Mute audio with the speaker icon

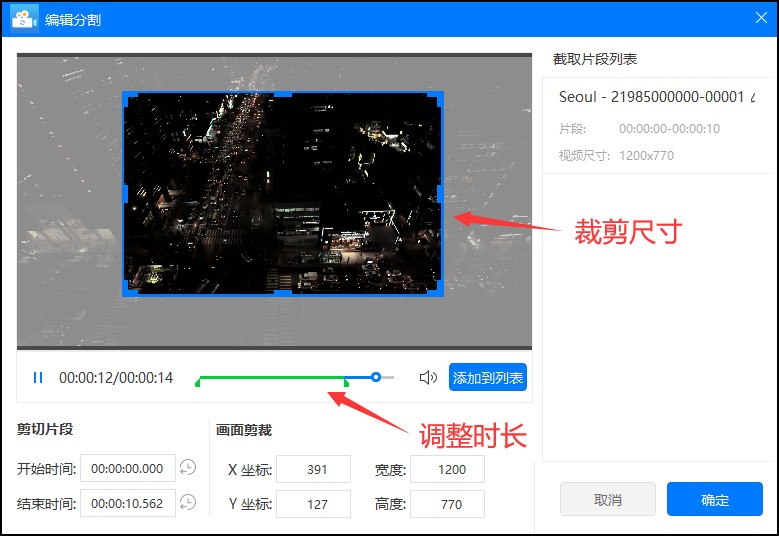[x=428, y=378]
